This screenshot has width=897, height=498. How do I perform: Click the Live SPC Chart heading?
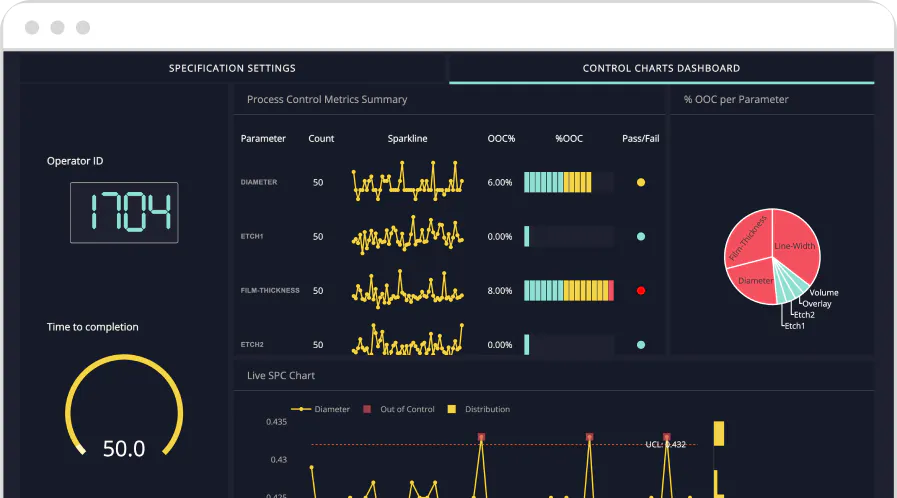click(x=281, y=376)
